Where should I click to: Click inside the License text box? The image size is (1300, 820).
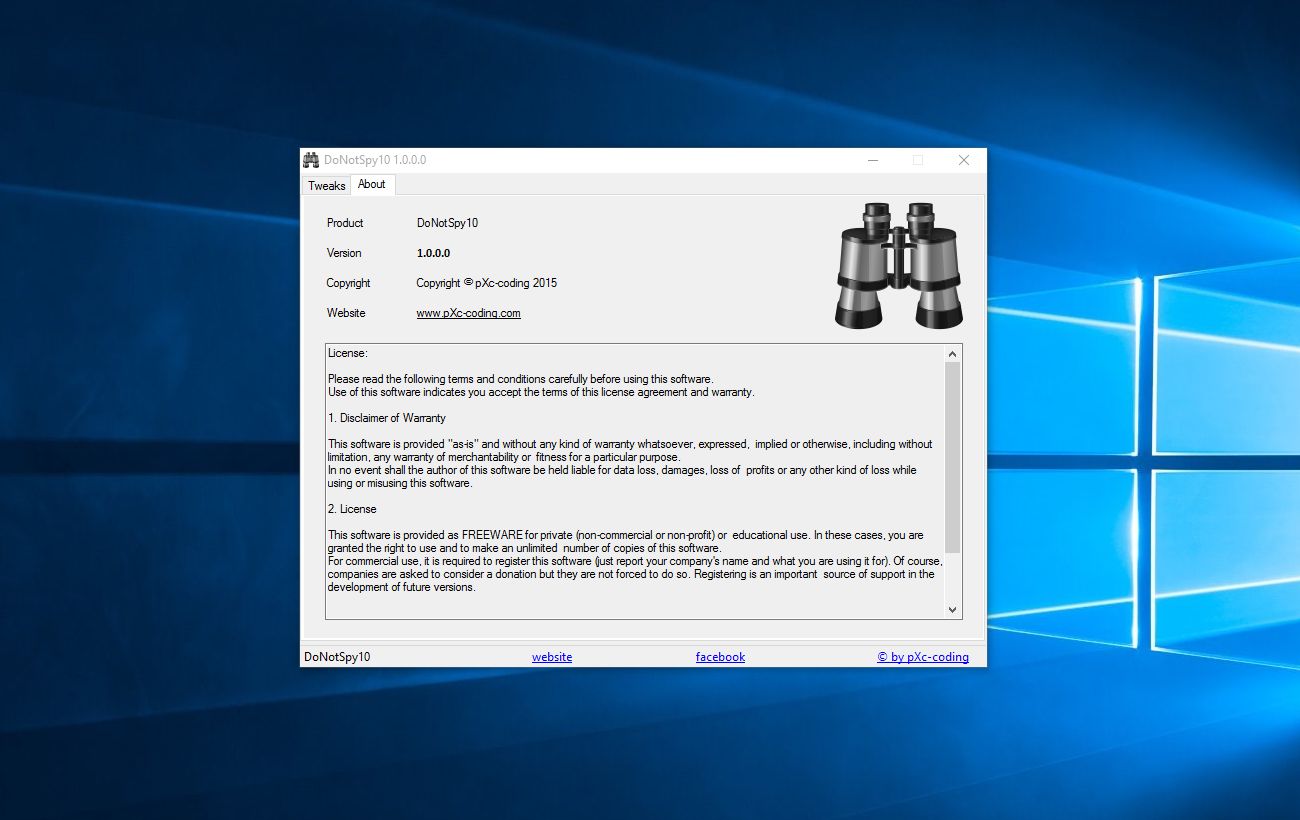[x=644, y=482]
